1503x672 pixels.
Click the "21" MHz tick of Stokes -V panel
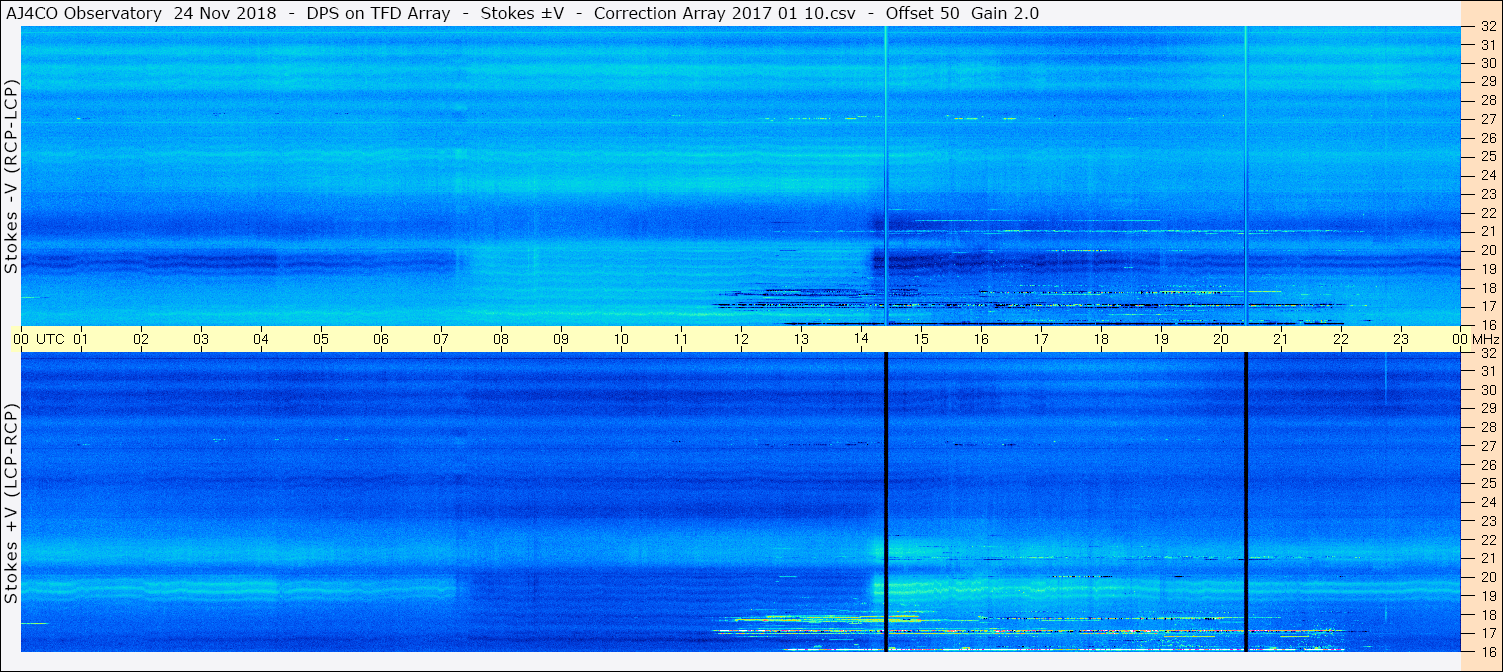[1487, 231]
